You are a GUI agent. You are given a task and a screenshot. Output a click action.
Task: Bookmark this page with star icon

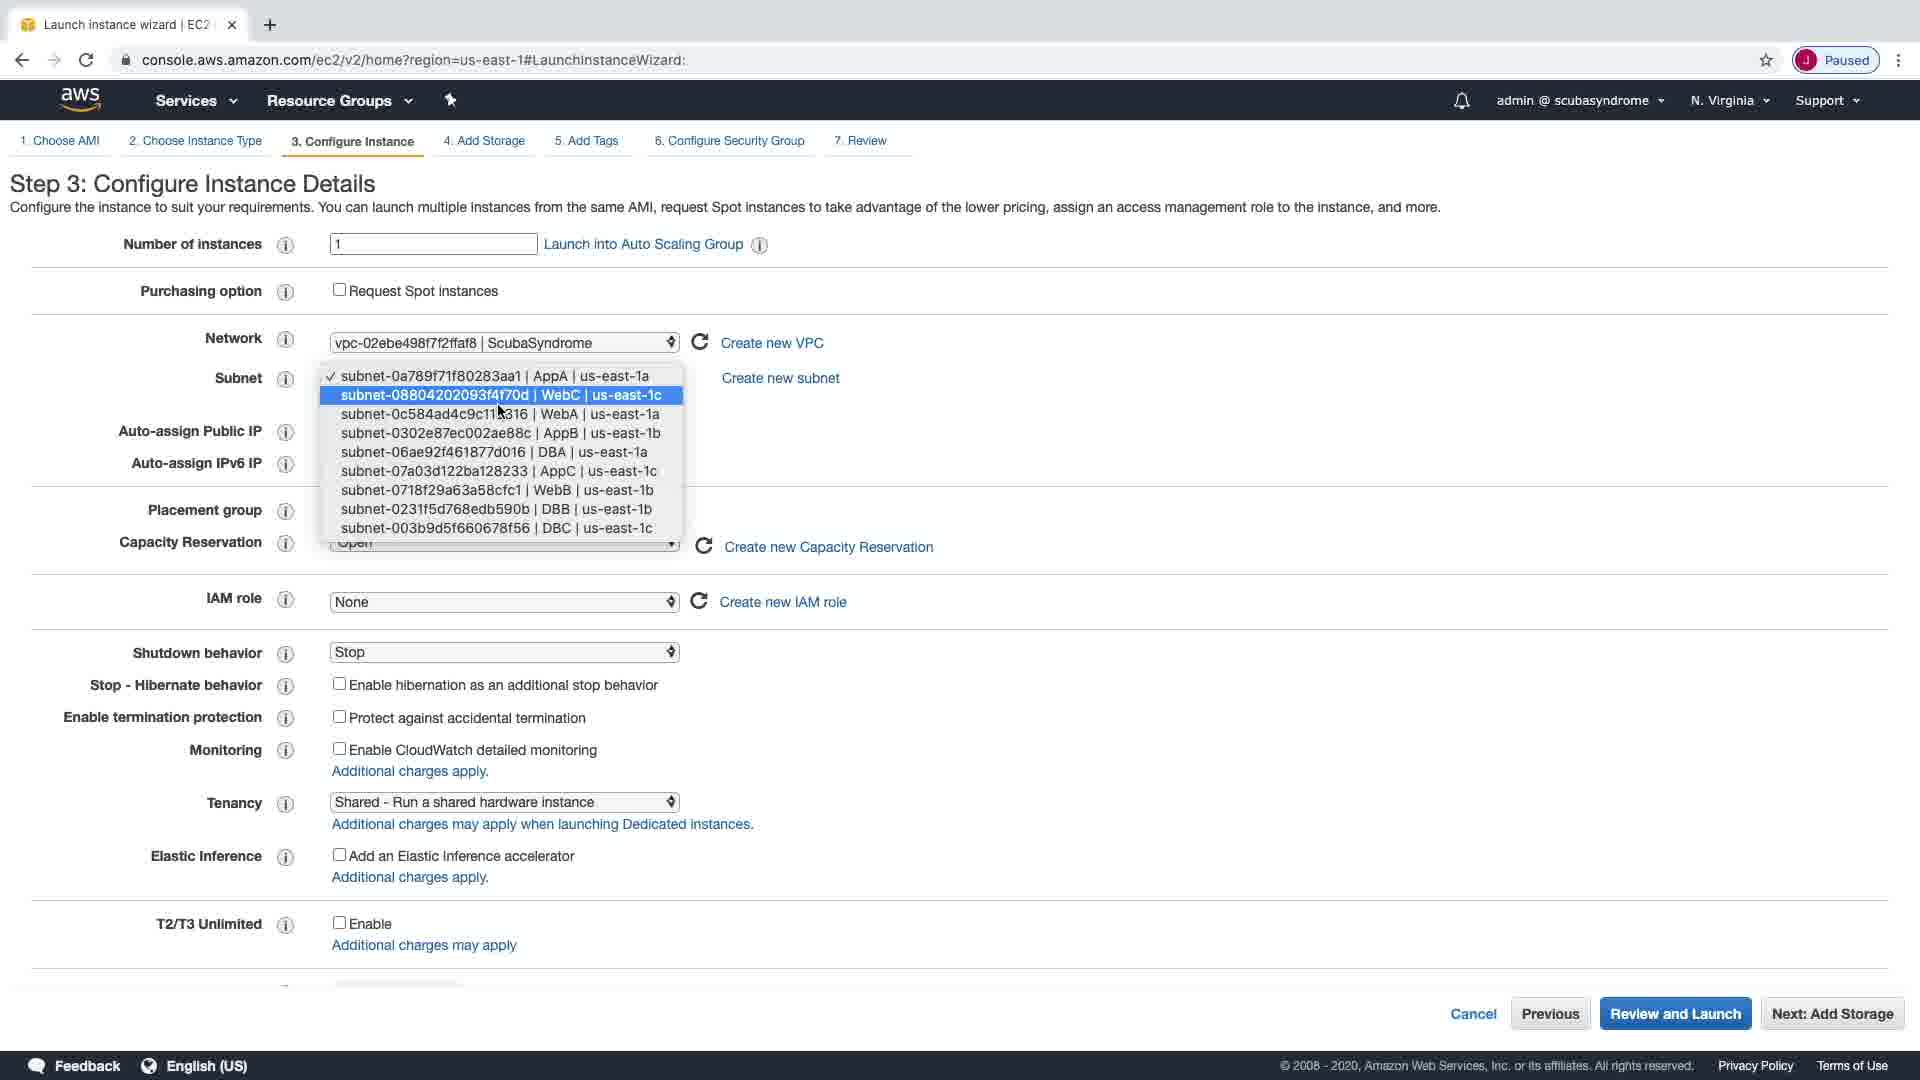1766,60
